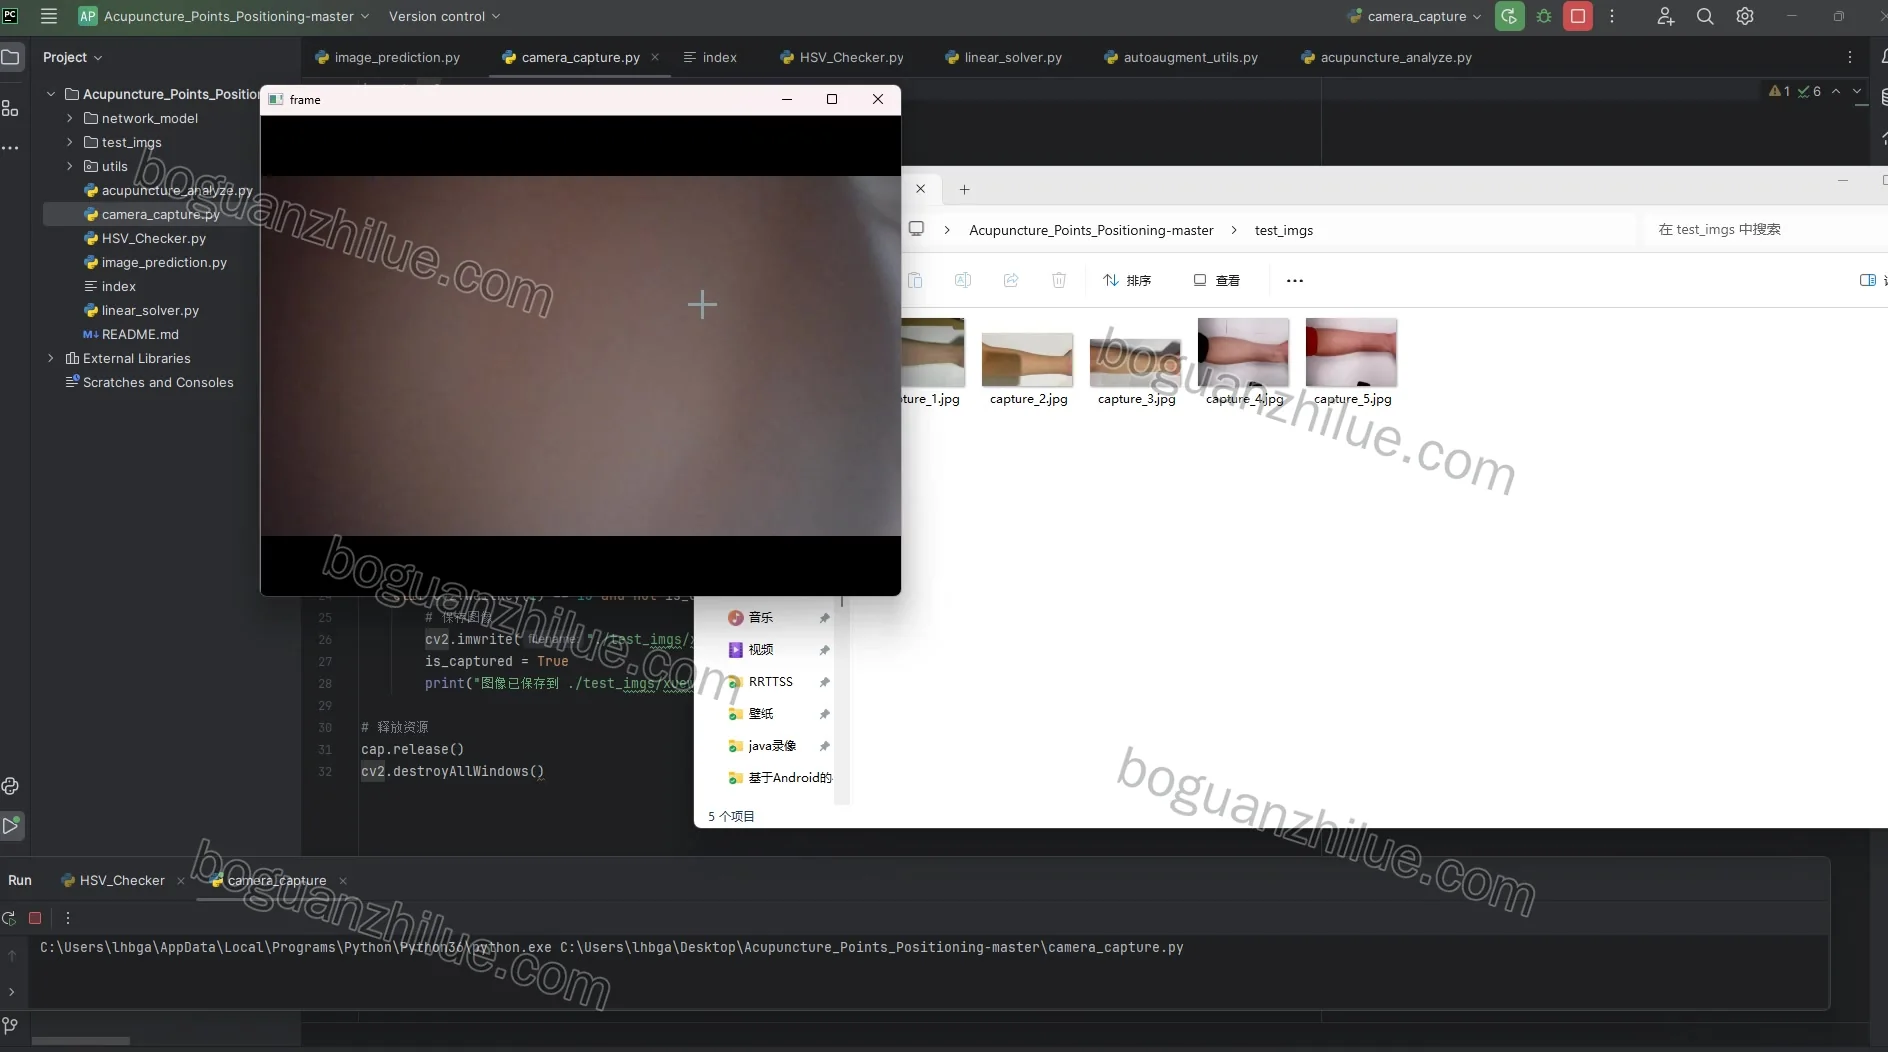
Task: Click the rerun icon in Run panel
Action: click(9, 918)
